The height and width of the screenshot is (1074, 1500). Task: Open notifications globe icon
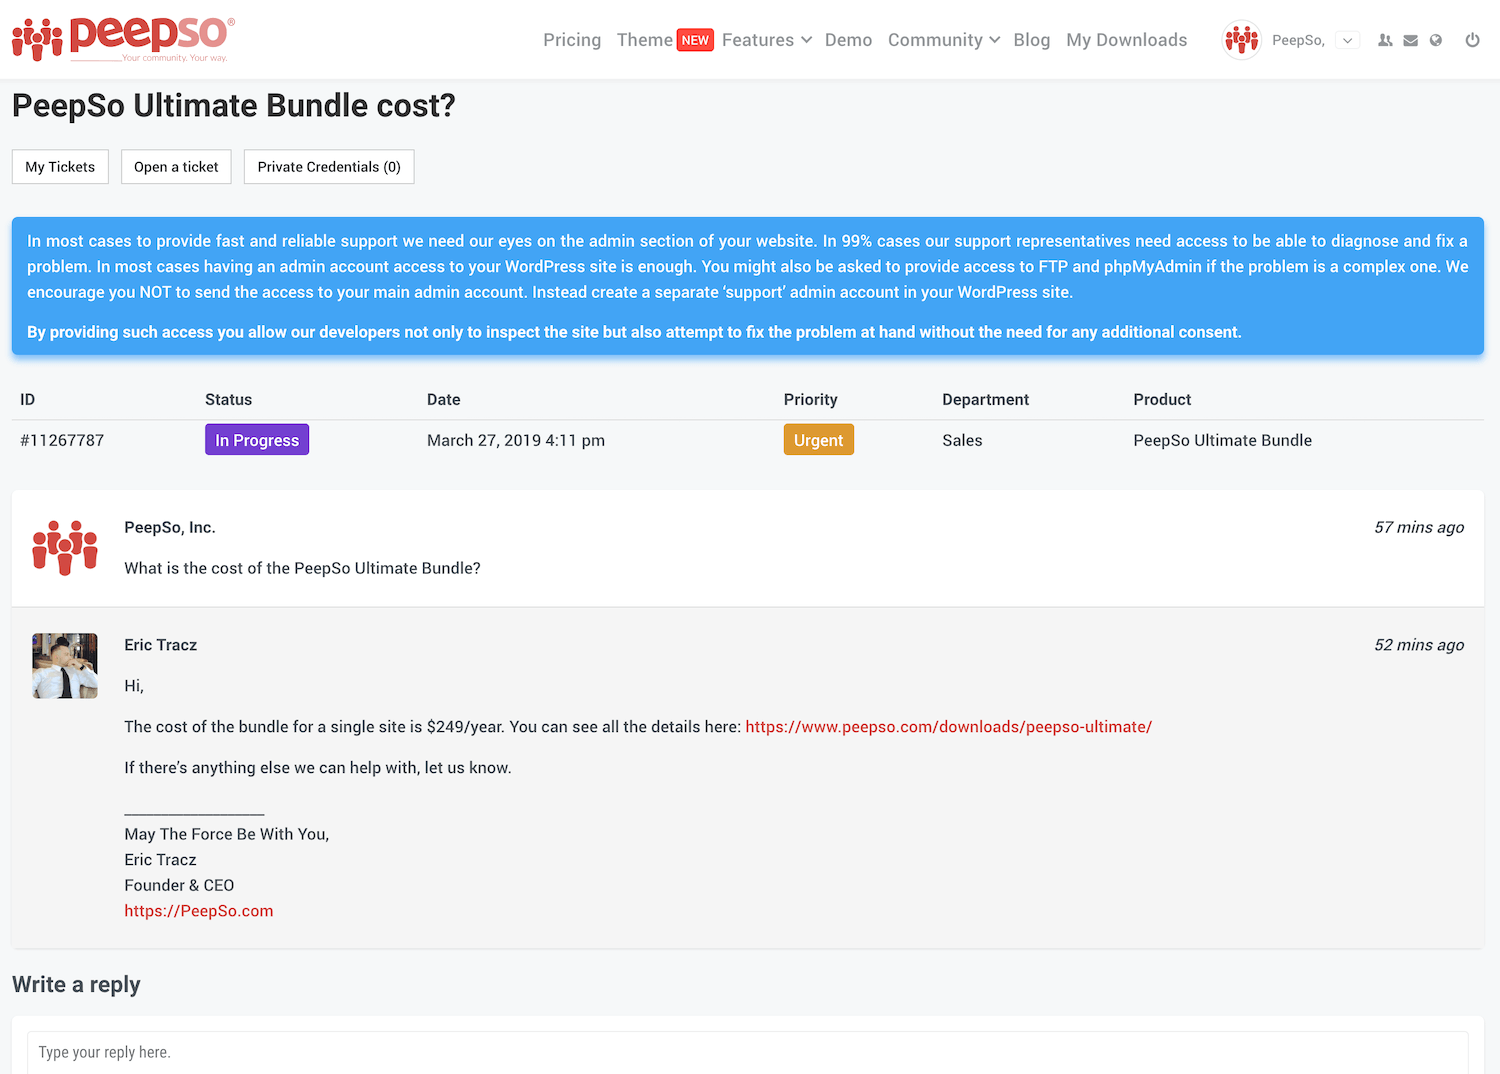1436,41
